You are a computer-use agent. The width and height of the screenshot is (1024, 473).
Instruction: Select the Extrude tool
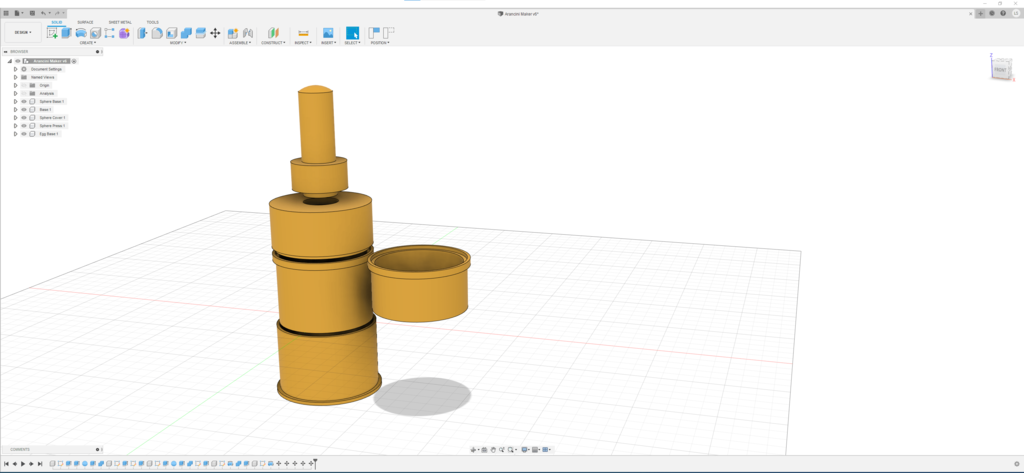tap(67, 33)
